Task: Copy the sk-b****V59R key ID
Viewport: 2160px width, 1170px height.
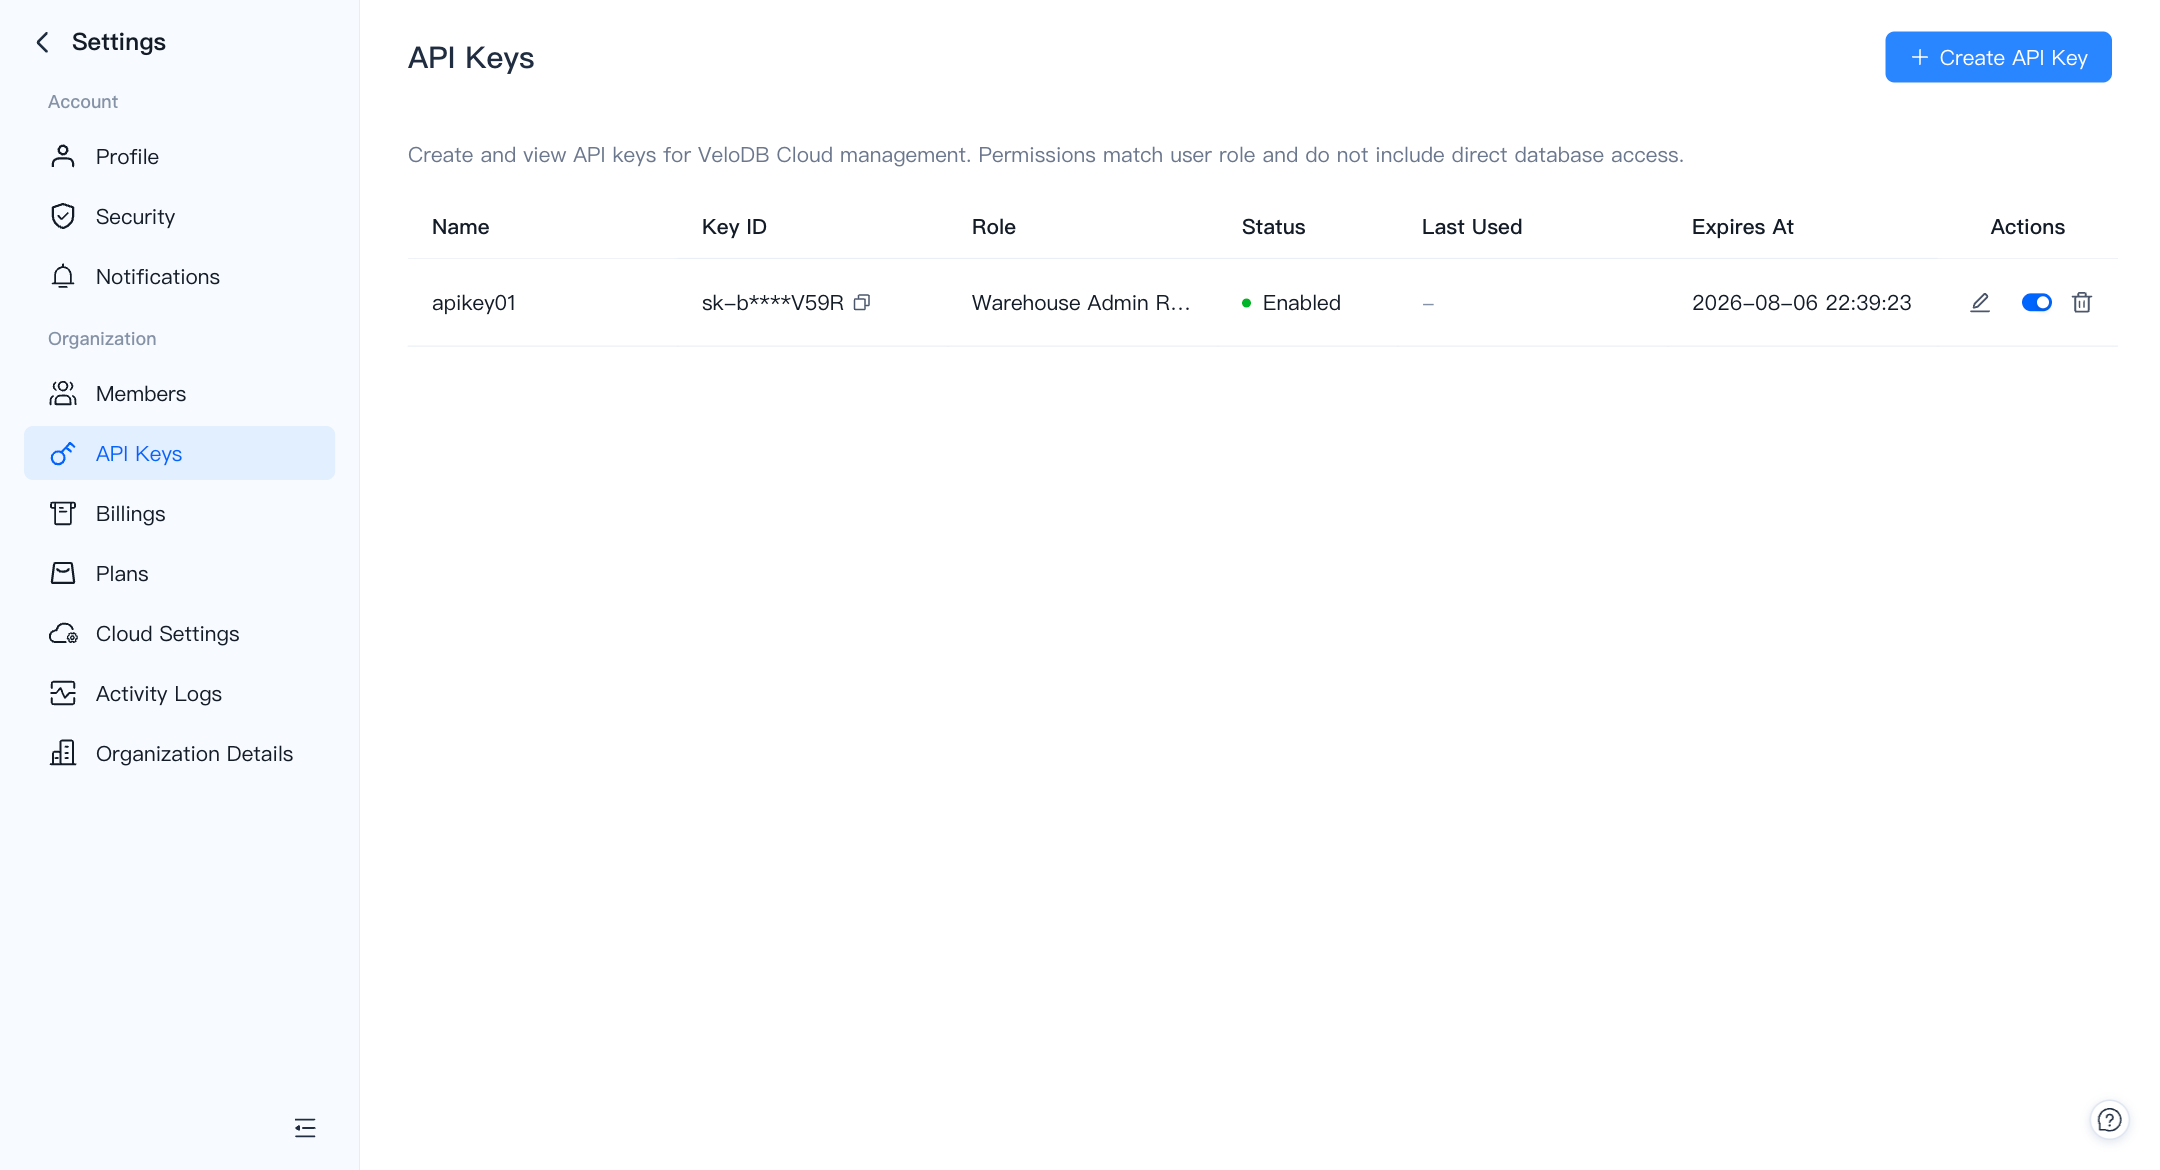Action: 862,302
